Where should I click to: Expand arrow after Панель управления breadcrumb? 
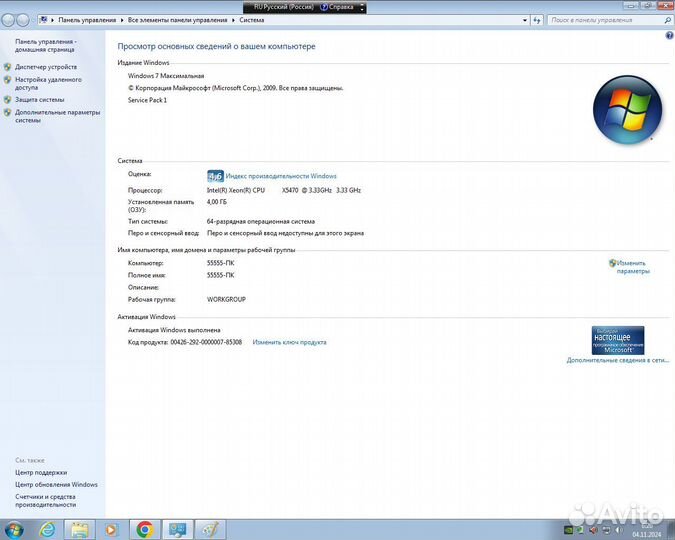click(x=122, y=20)
